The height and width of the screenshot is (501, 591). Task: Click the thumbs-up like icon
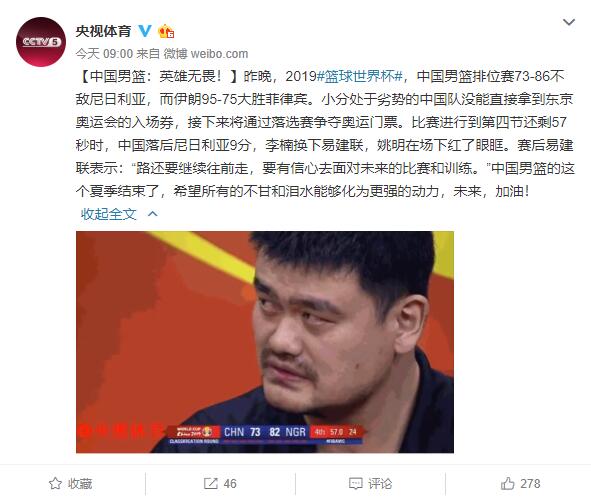507,483
